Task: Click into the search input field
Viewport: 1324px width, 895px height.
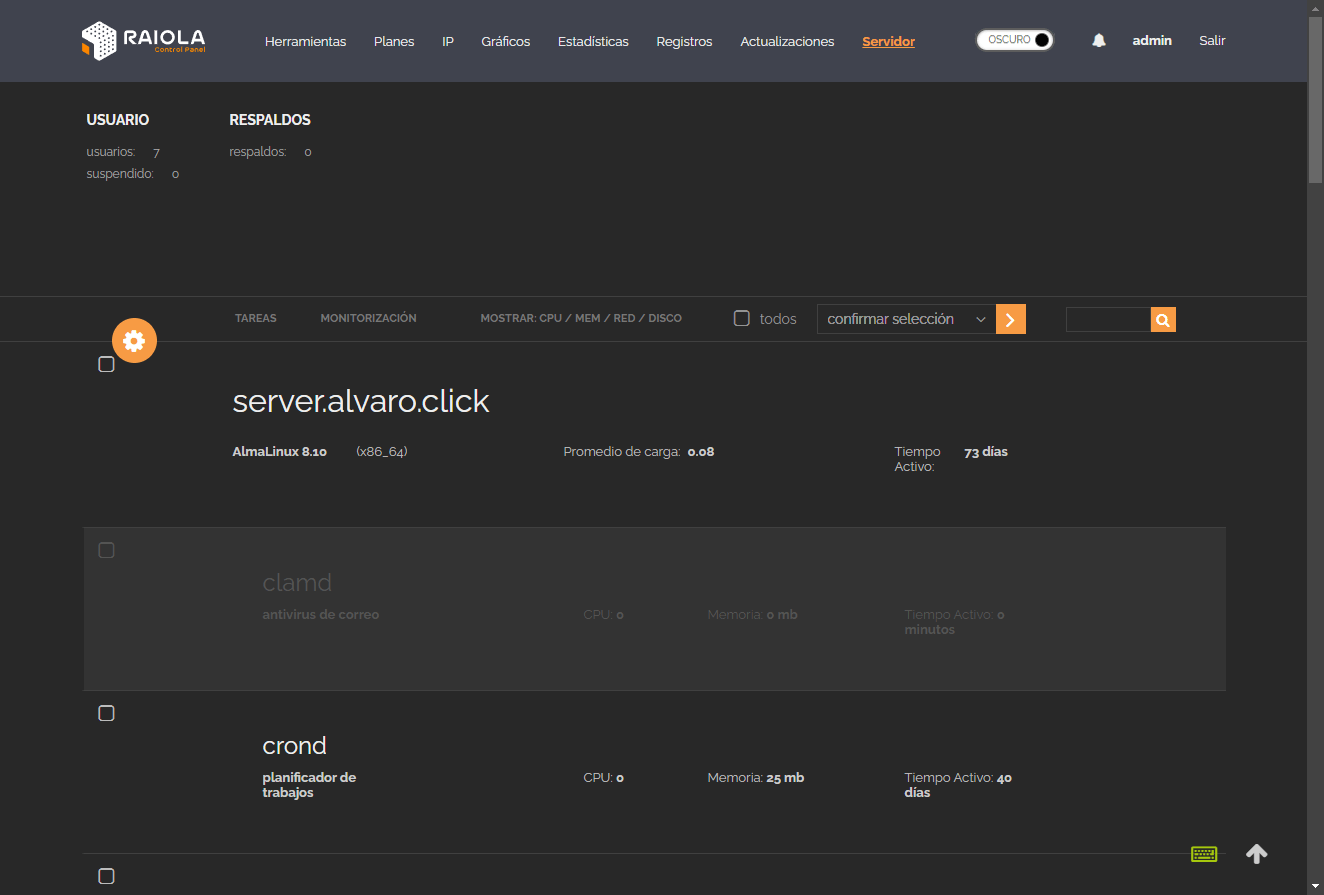Action: pyautogui.click(x=1108, y=320)
